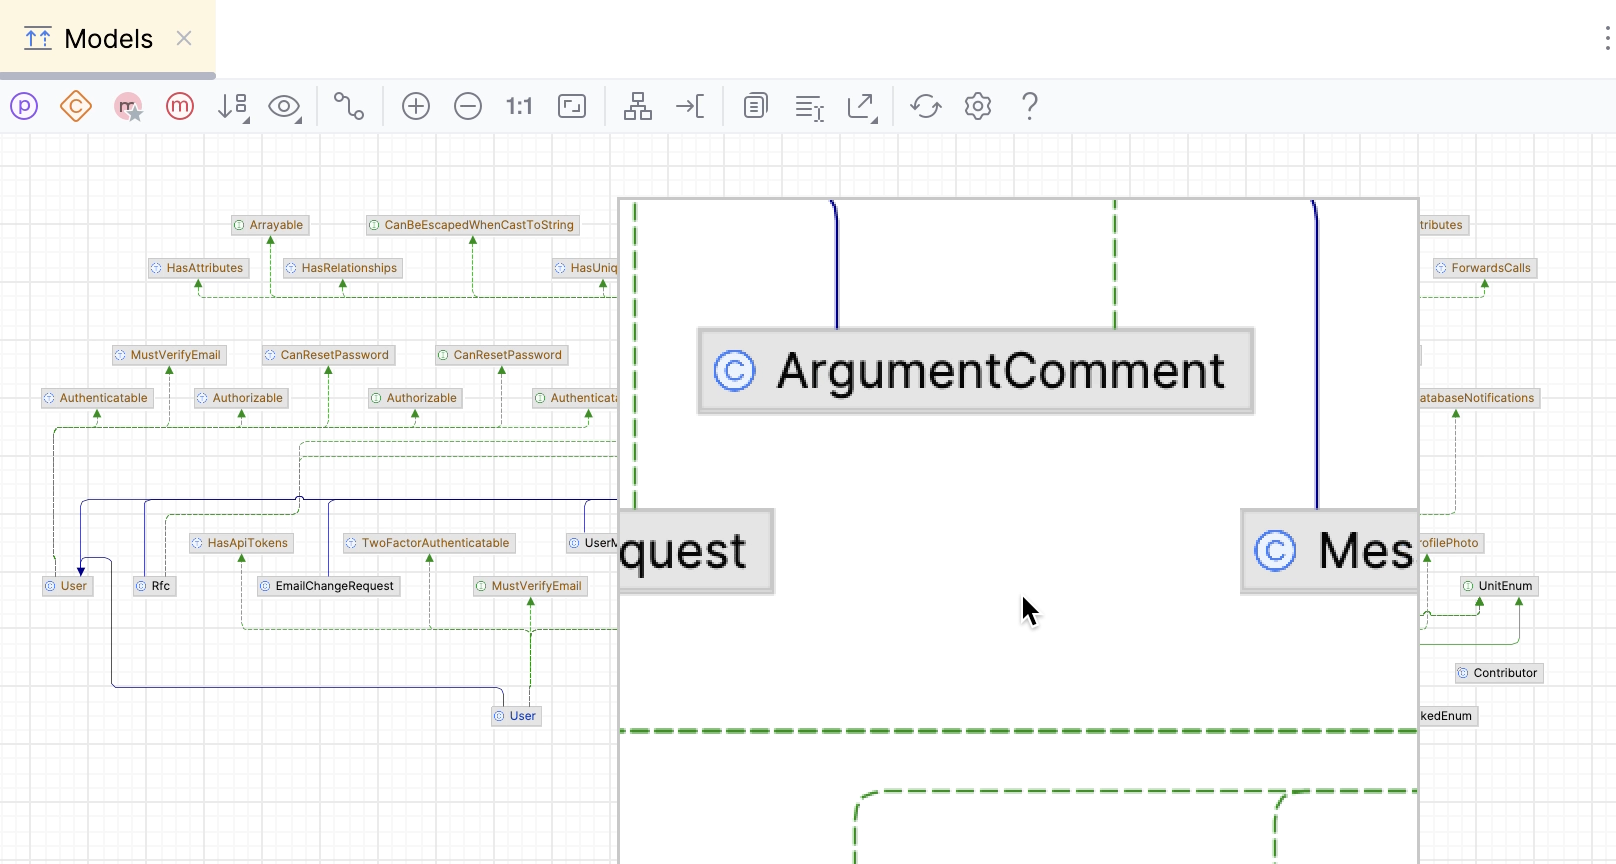Close the Models tab
This screenshot has width=1616, height=864.
click(x=184, y=38)
